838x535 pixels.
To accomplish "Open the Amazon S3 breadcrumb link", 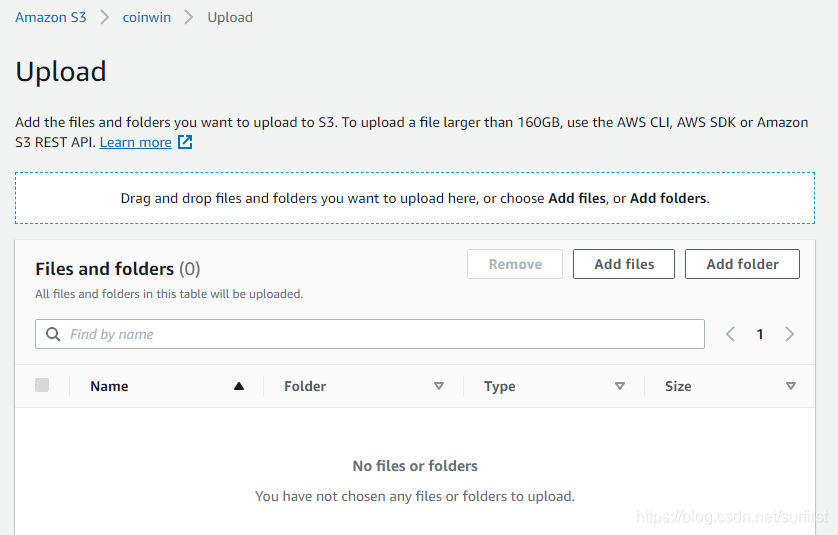I will 50,17.
